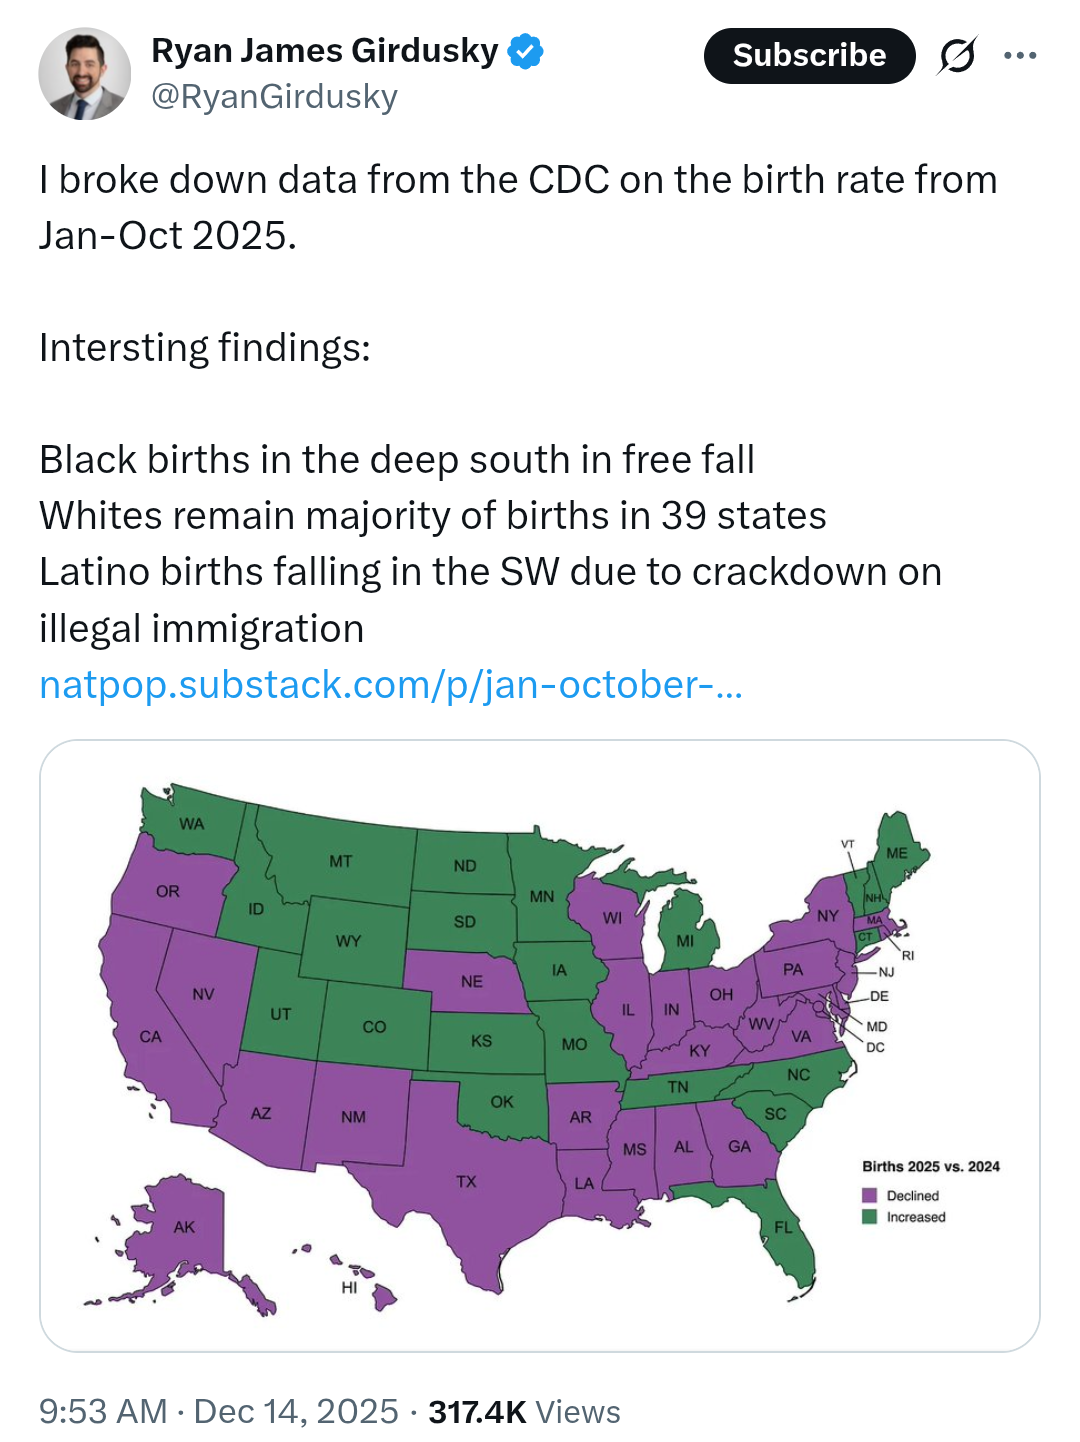Click Alaska on the map inset
Viewport: 1080px width, 1442px height.
184,1227
